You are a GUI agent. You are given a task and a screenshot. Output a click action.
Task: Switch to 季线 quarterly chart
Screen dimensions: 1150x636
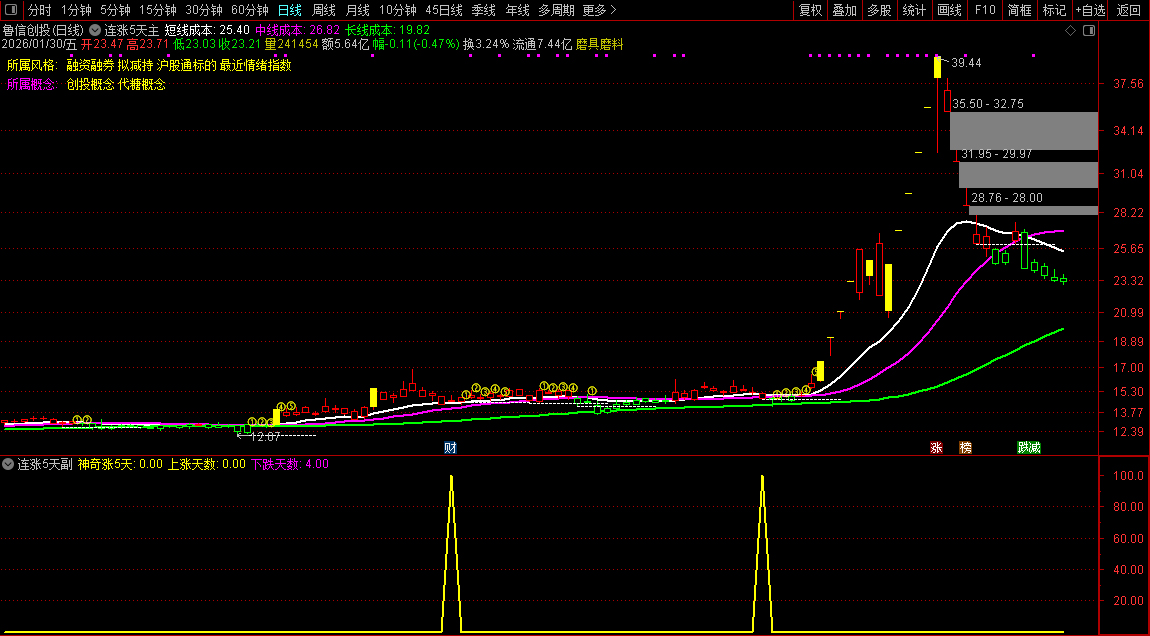pos(483,10)
